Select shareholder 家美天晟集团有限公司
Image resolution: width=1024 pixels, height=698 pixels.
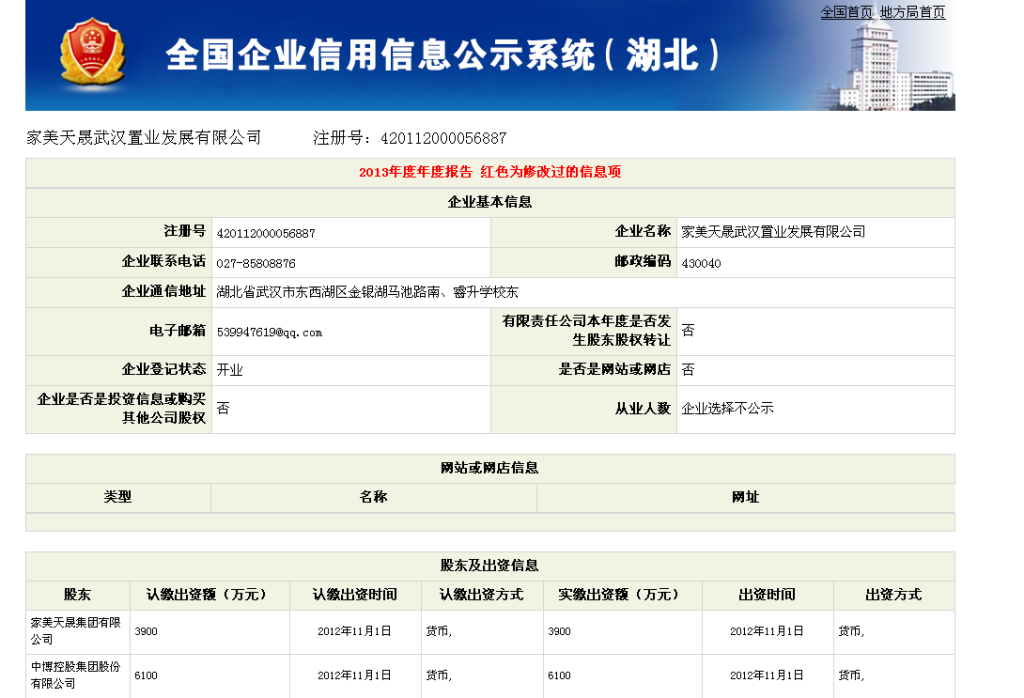(x=76, y=631)
